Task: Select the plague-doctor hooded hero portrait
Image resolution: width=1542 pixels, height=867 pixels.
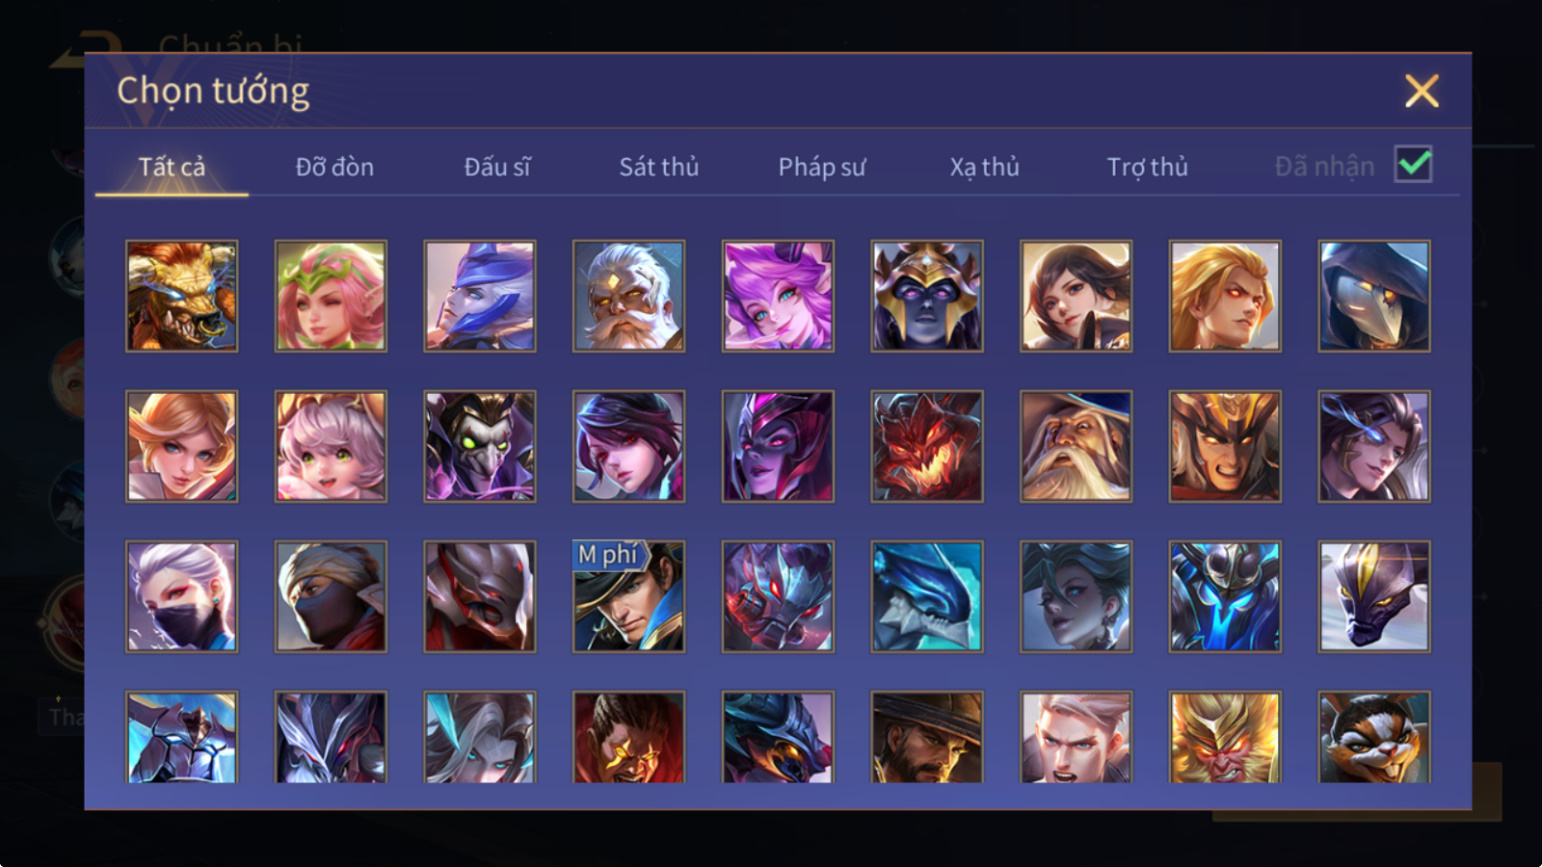Action: click(x=1374, y=296)
